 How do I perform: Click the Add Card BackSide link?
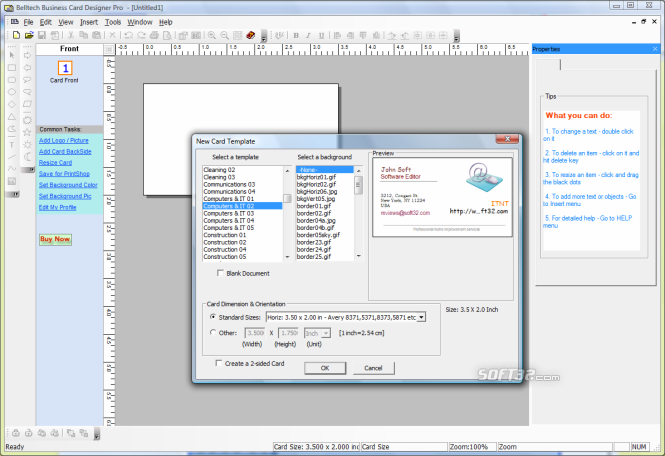tap(65, 151)
